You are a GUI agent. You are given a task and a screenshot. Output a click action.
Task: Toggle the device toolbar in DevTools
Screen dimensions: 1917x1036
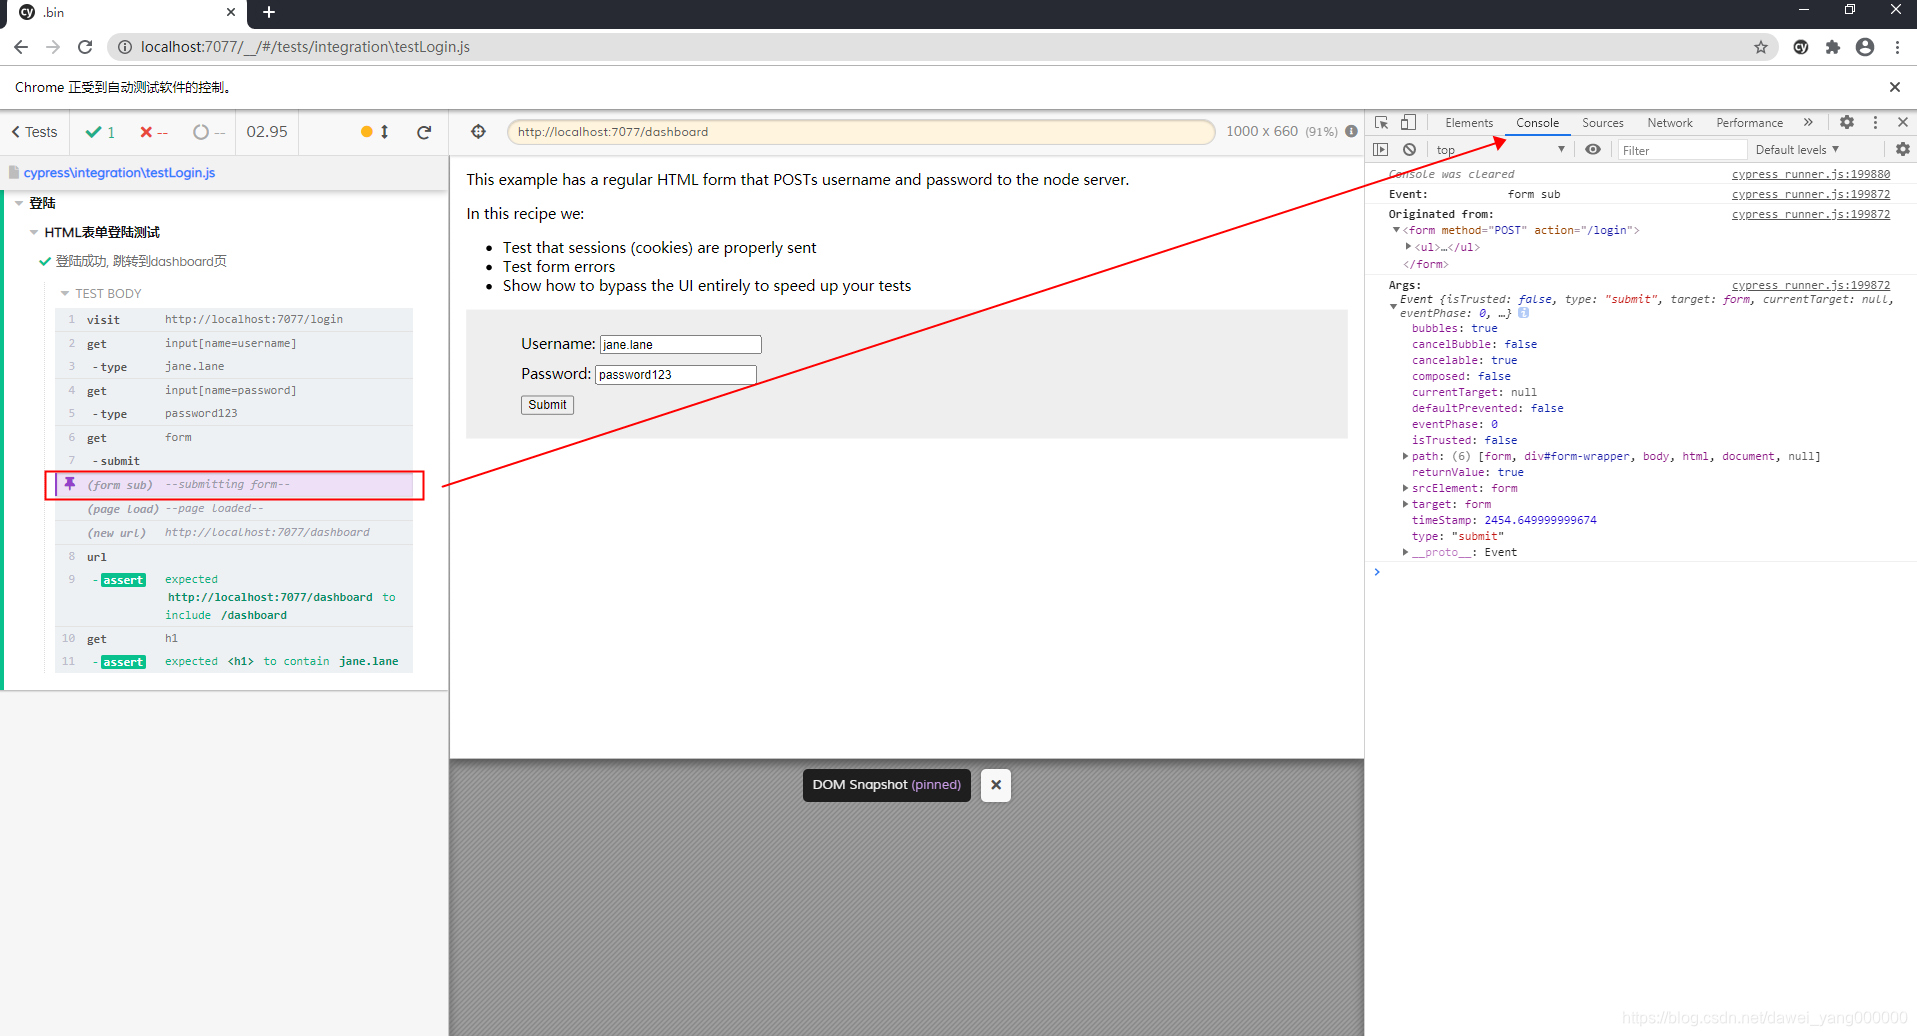pyautogui.click(x=1408, y=123)
